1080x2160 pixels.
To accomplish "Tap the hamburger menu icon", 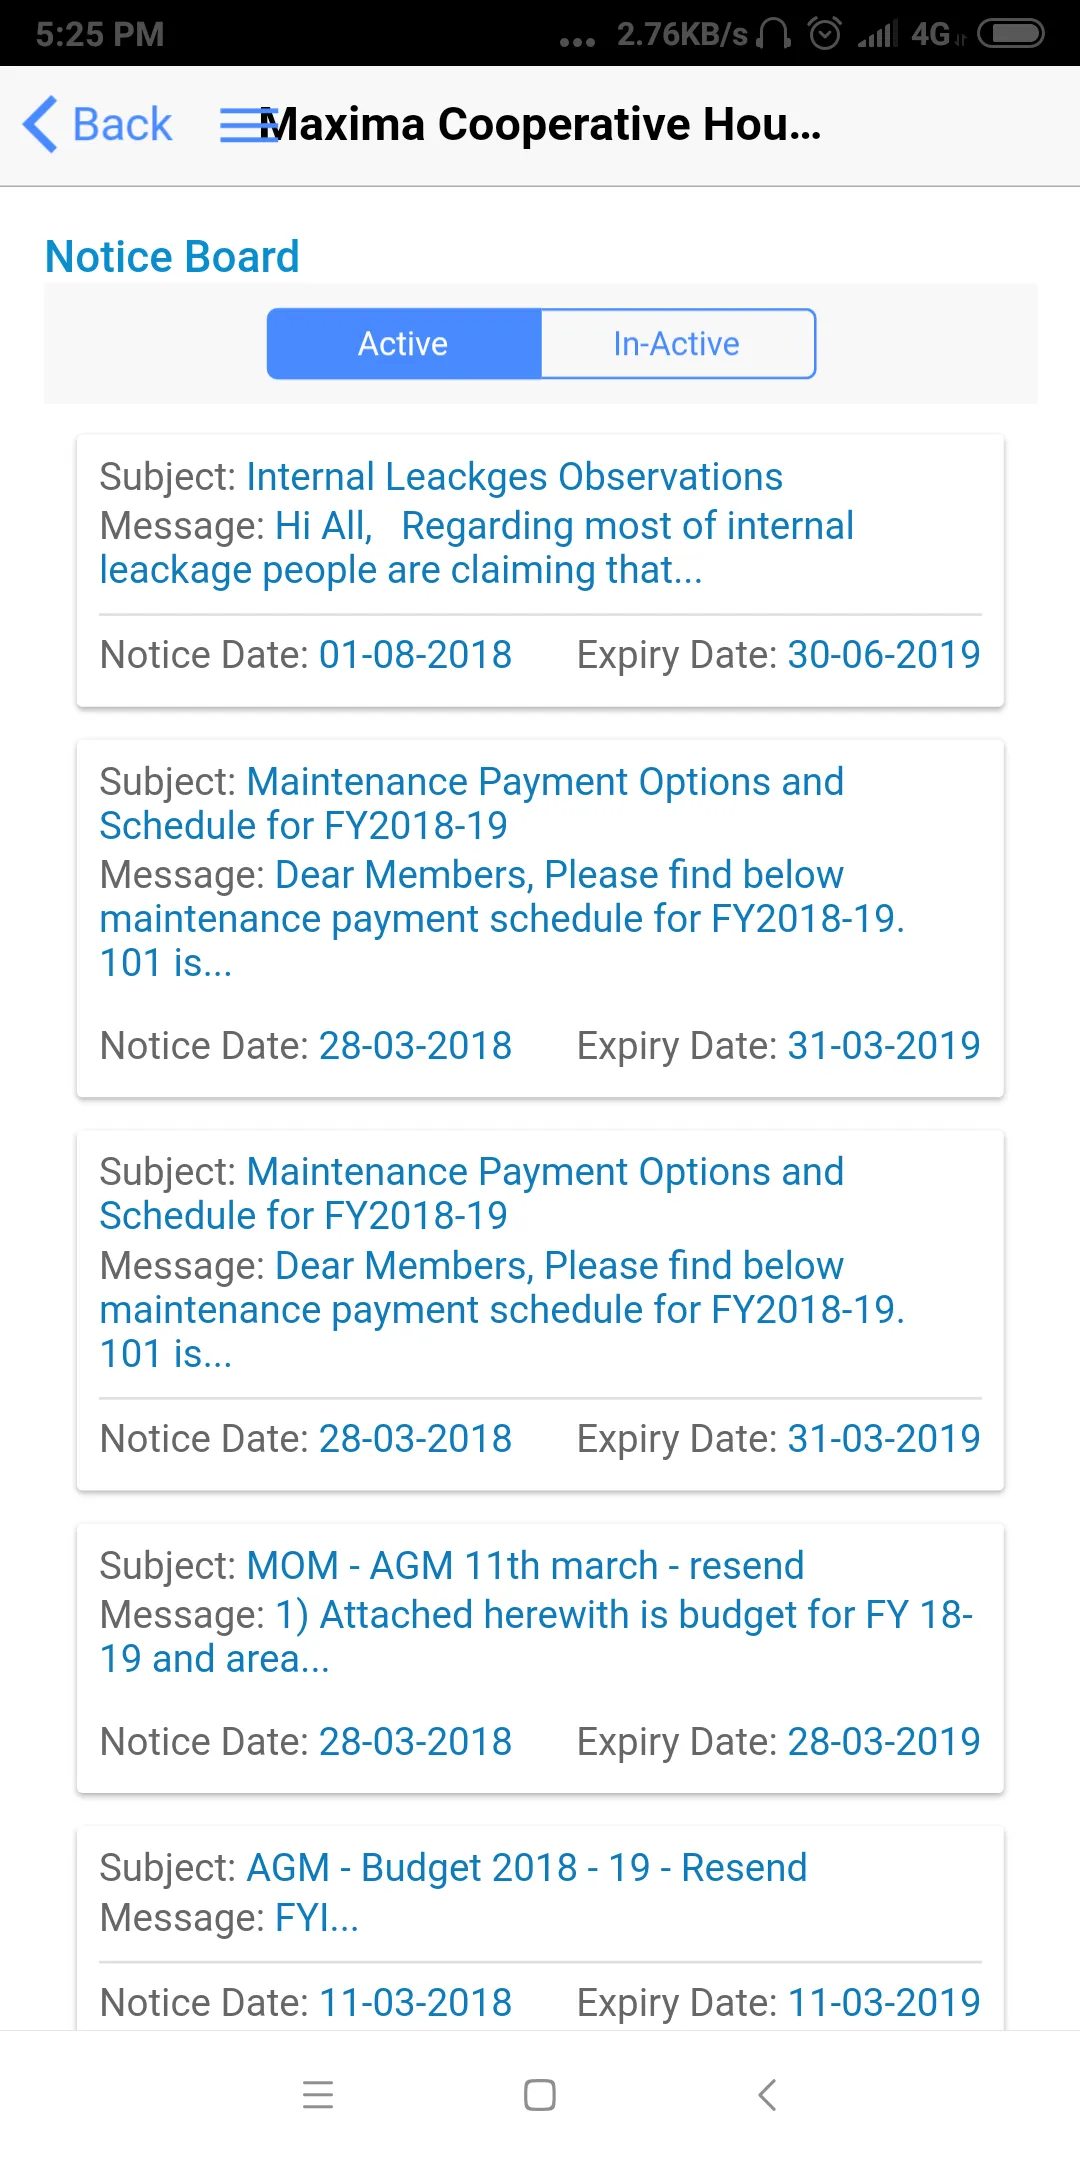I will [x=248, y=125].
